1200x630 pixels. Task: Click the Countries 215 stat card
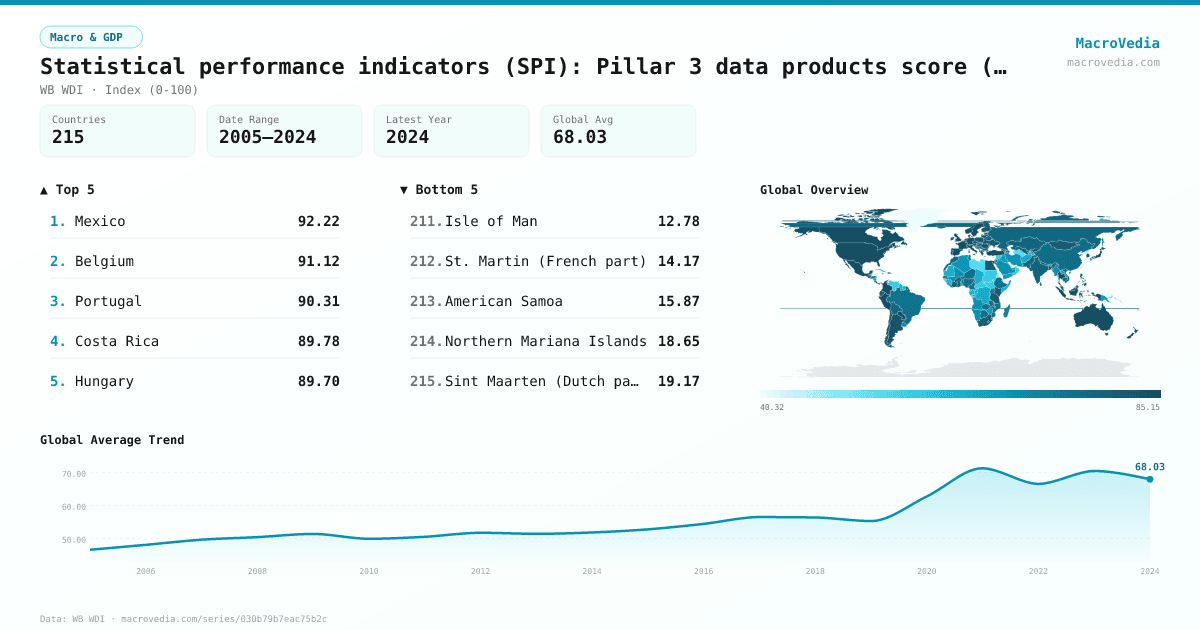[x=117, y=131]
